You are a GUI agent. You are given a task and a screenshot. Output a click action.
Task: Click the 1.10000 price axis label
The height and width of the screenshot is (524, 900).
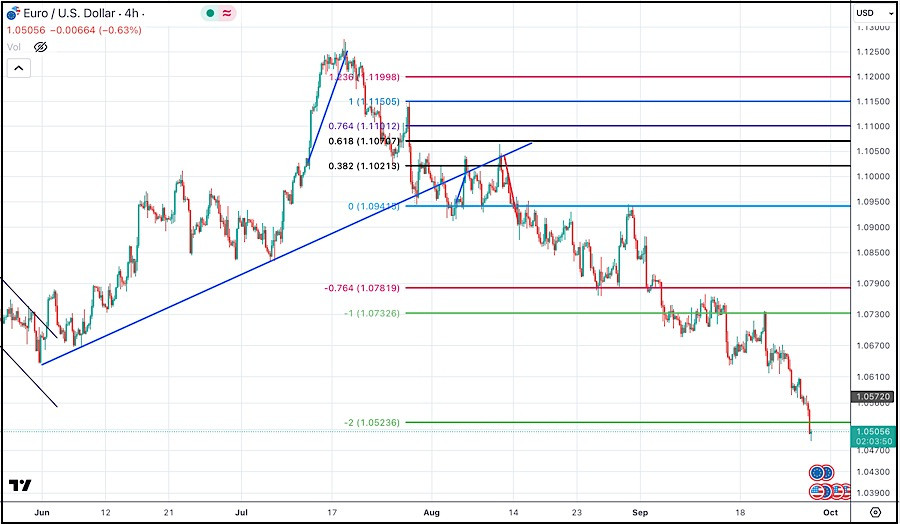pyautogui.click(x=872, y=176)
